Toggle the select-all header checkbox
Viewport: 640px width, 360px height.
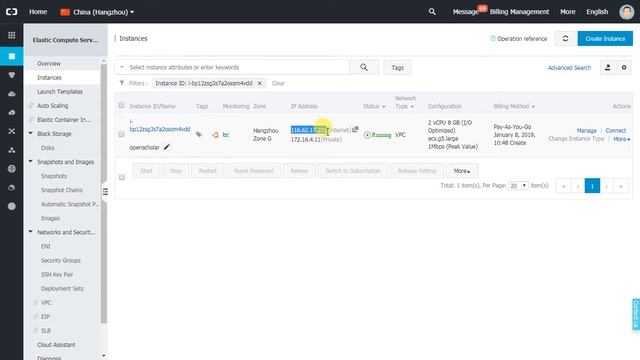coord(121,105)
